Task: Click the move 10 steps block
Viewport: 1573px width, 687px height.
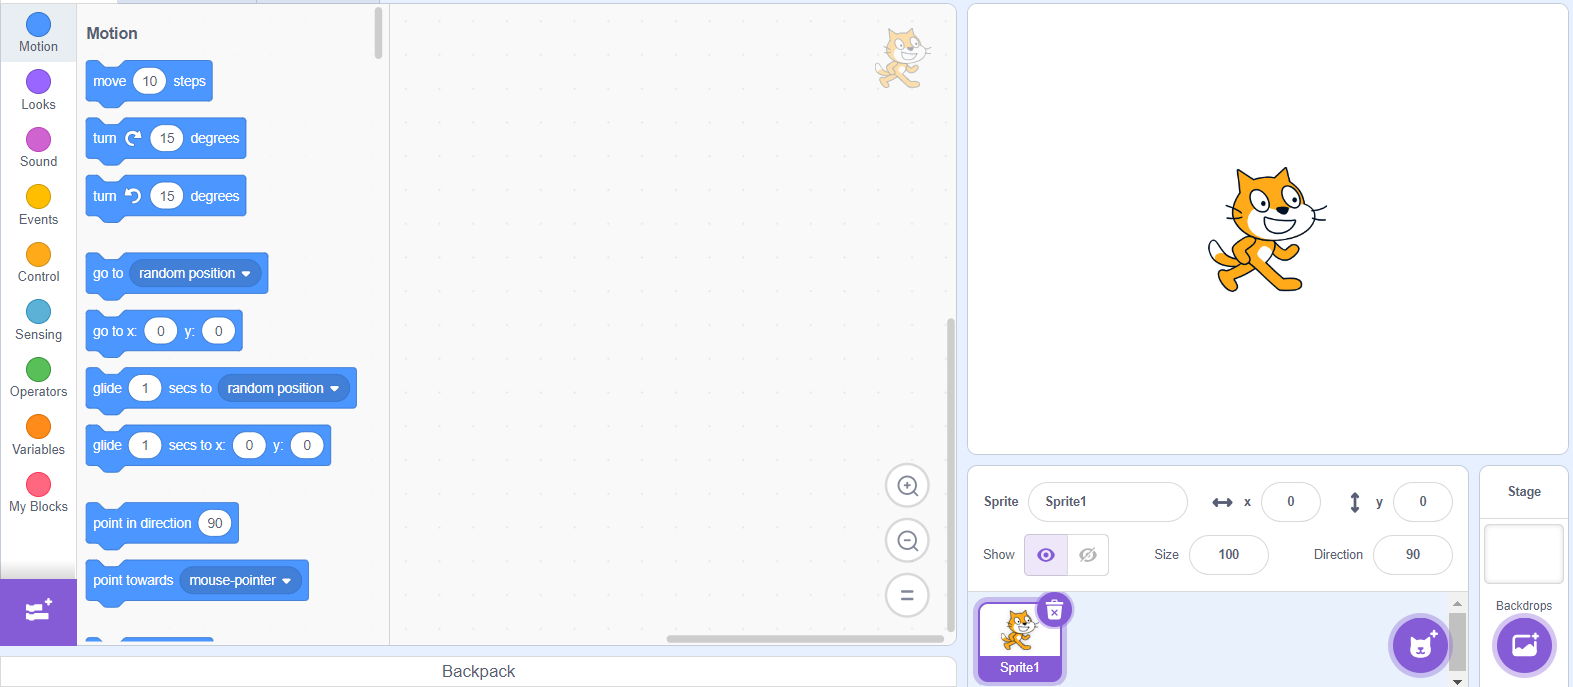Action: click(149, 83)
